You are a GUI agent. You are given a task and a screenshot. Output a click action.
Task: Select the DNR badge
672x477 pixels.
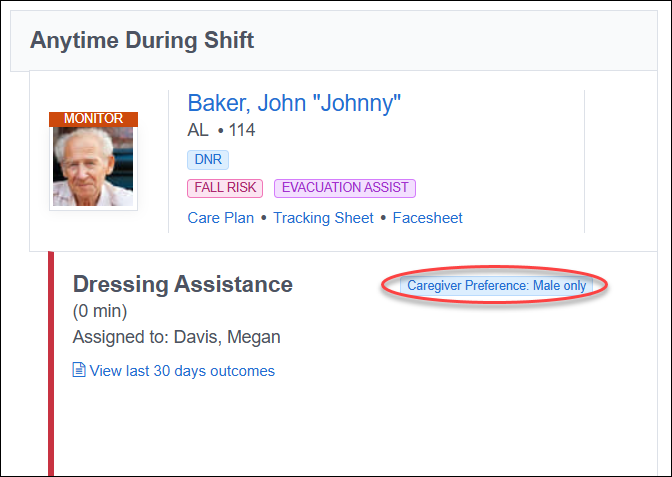click(x=208, y=159)
